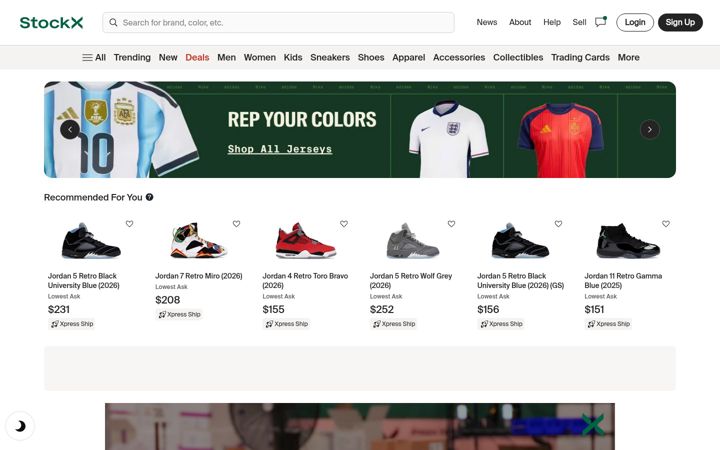Screen dimensions: 720x450
Task: Favorite the Jordan 5 Retro Wolf Grey
Action: tap(451, 224)
